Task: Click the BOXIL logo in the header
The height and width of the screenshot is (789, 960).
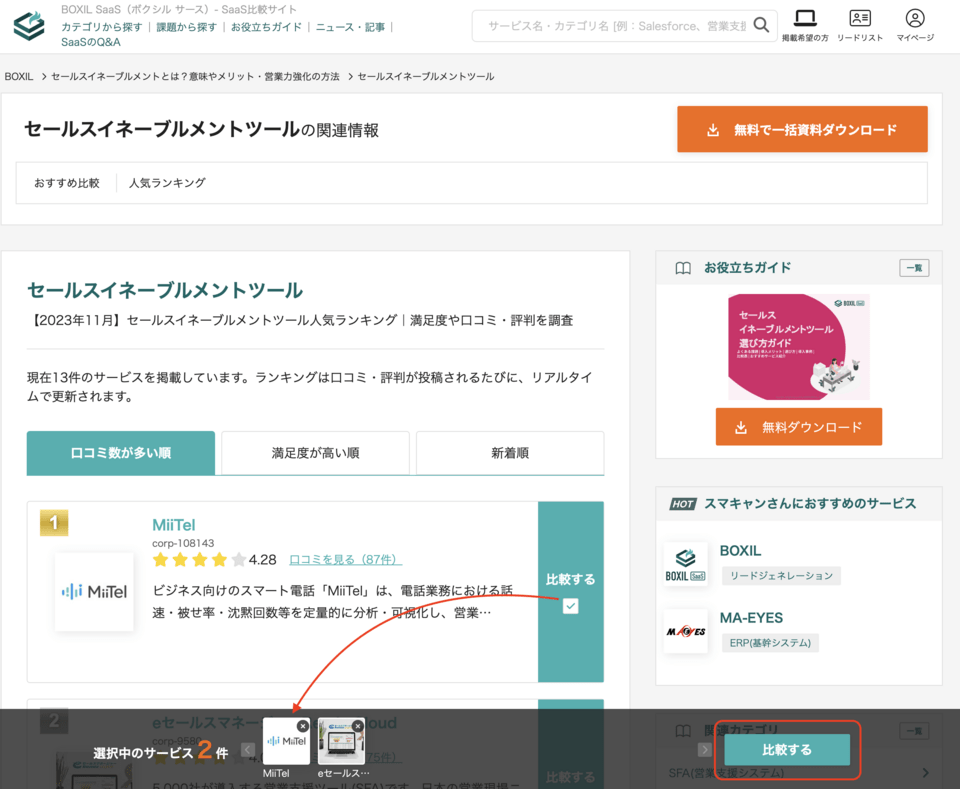Action: click(x=29, y=27)
